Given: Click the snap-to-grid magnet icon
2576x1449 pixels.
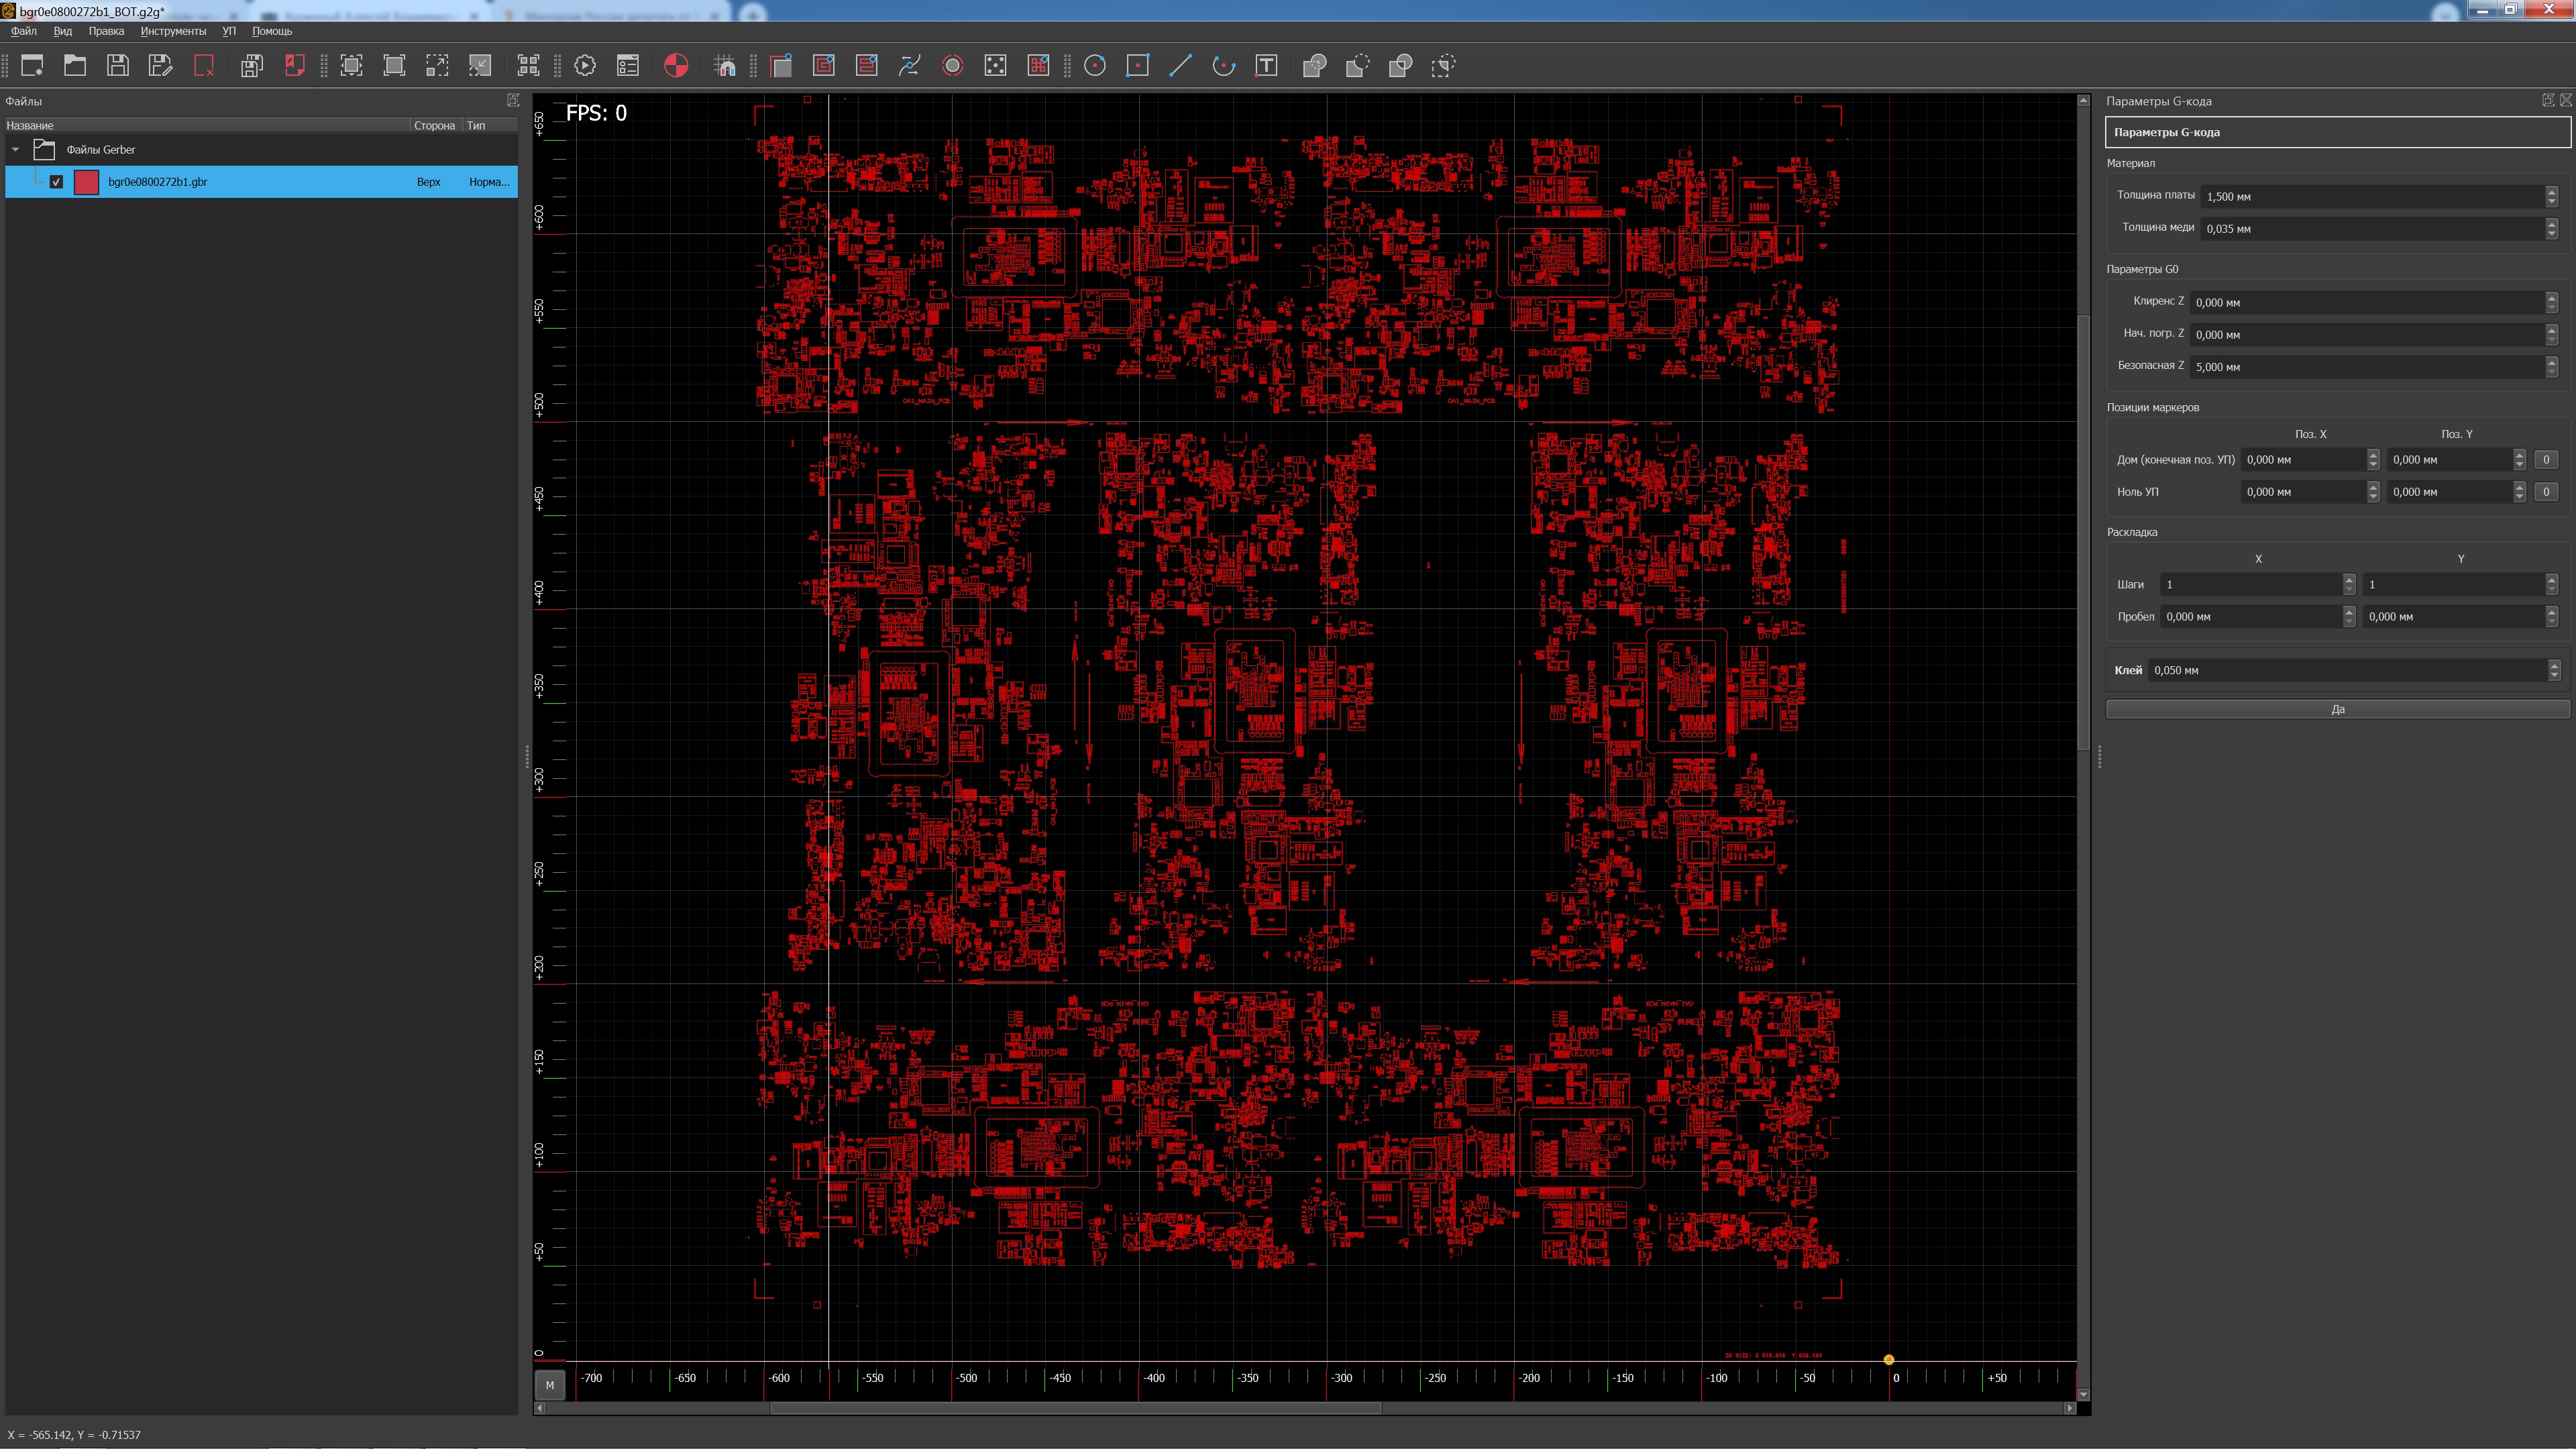Looking at the screenshot, I should (x=725, y=66).
